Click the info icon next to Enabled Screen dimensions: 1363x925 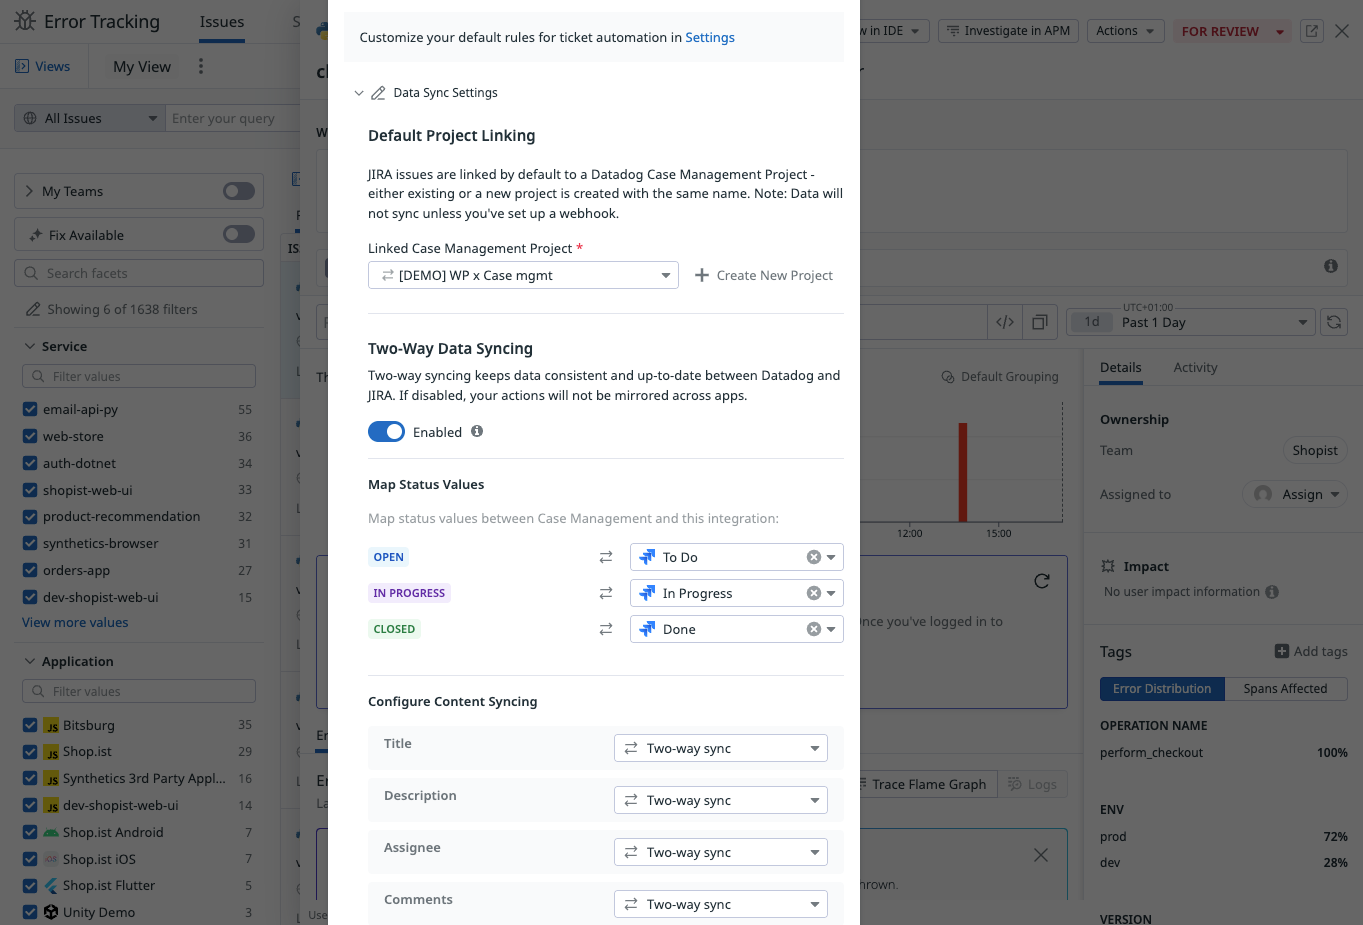pyautogui.click(x=477, y=432)
